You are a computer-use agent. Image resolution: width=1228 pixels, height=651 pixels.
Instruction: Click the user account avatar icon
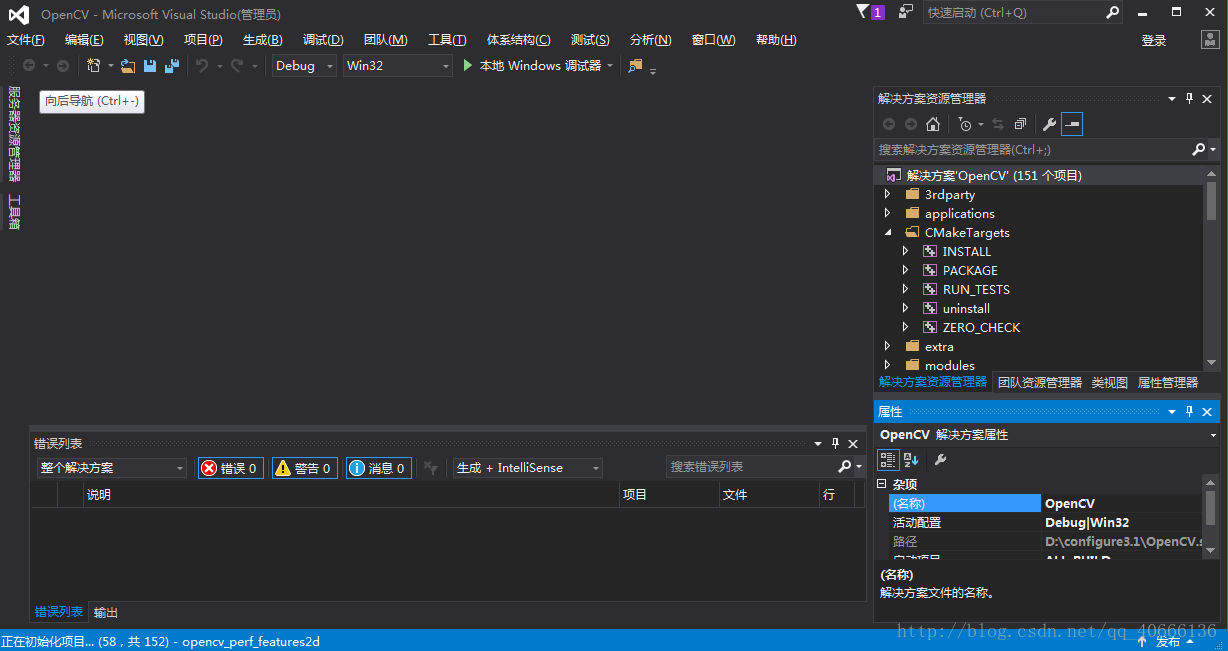(x=1209, y=39)
